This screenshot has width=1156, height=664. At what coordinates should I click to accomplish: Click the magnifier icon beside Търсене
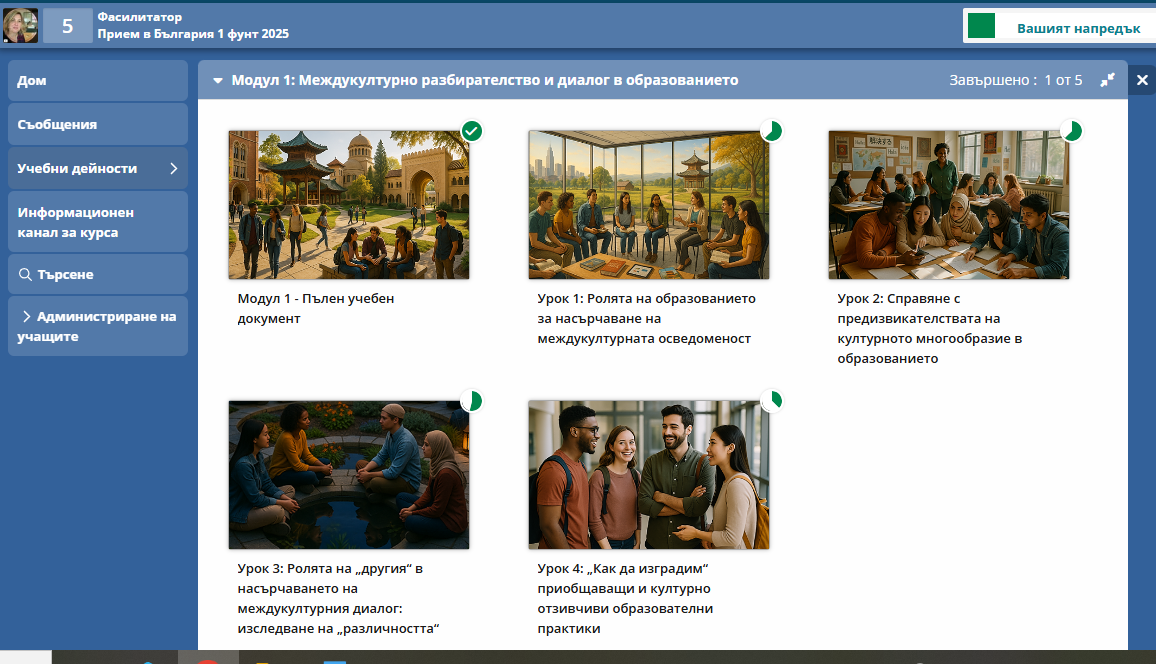(25, 274)
